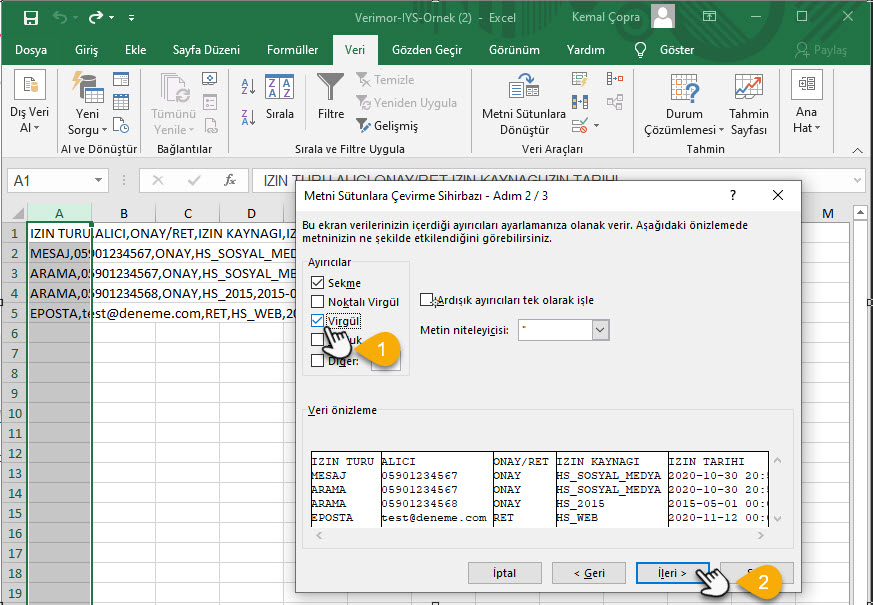Image resolution: width=873 pixels, height=605 pixels.
Task: Uncheck the Virgül delimiter checkbox
Action: 317,321
